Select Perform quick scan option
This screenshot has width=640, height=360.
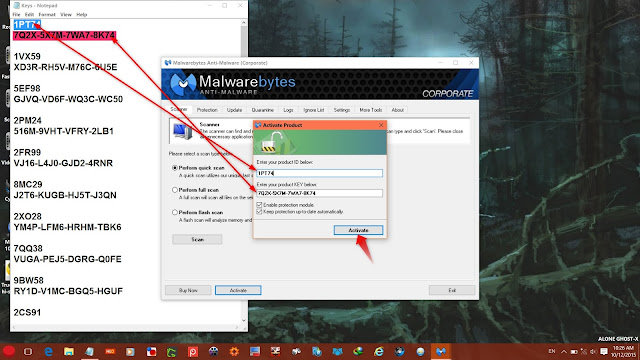tap(175, 168)
